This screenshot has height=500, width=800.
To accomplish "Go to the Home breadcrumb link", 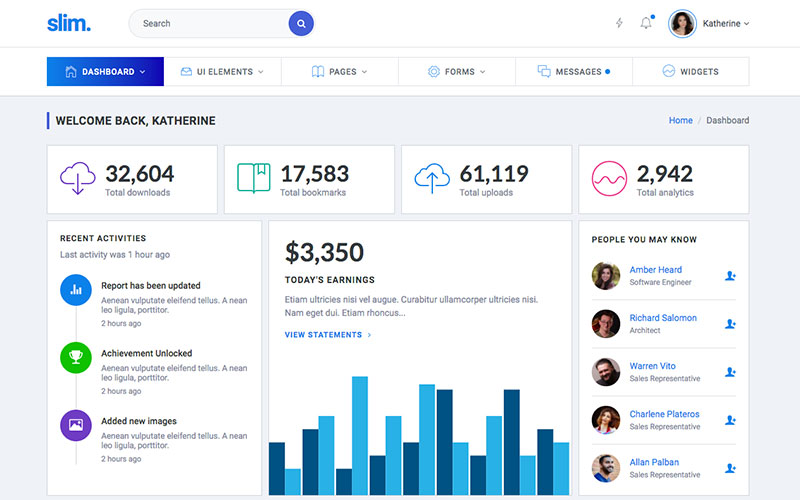I will coord(681,120).
